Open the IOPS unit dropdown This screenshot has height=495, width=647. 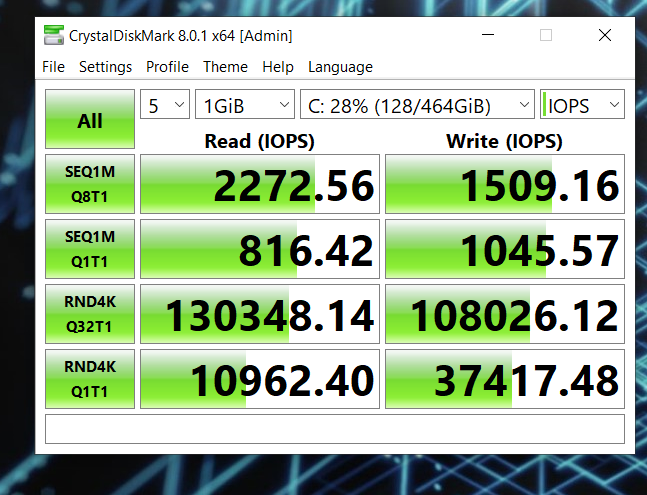click(582, 104)
